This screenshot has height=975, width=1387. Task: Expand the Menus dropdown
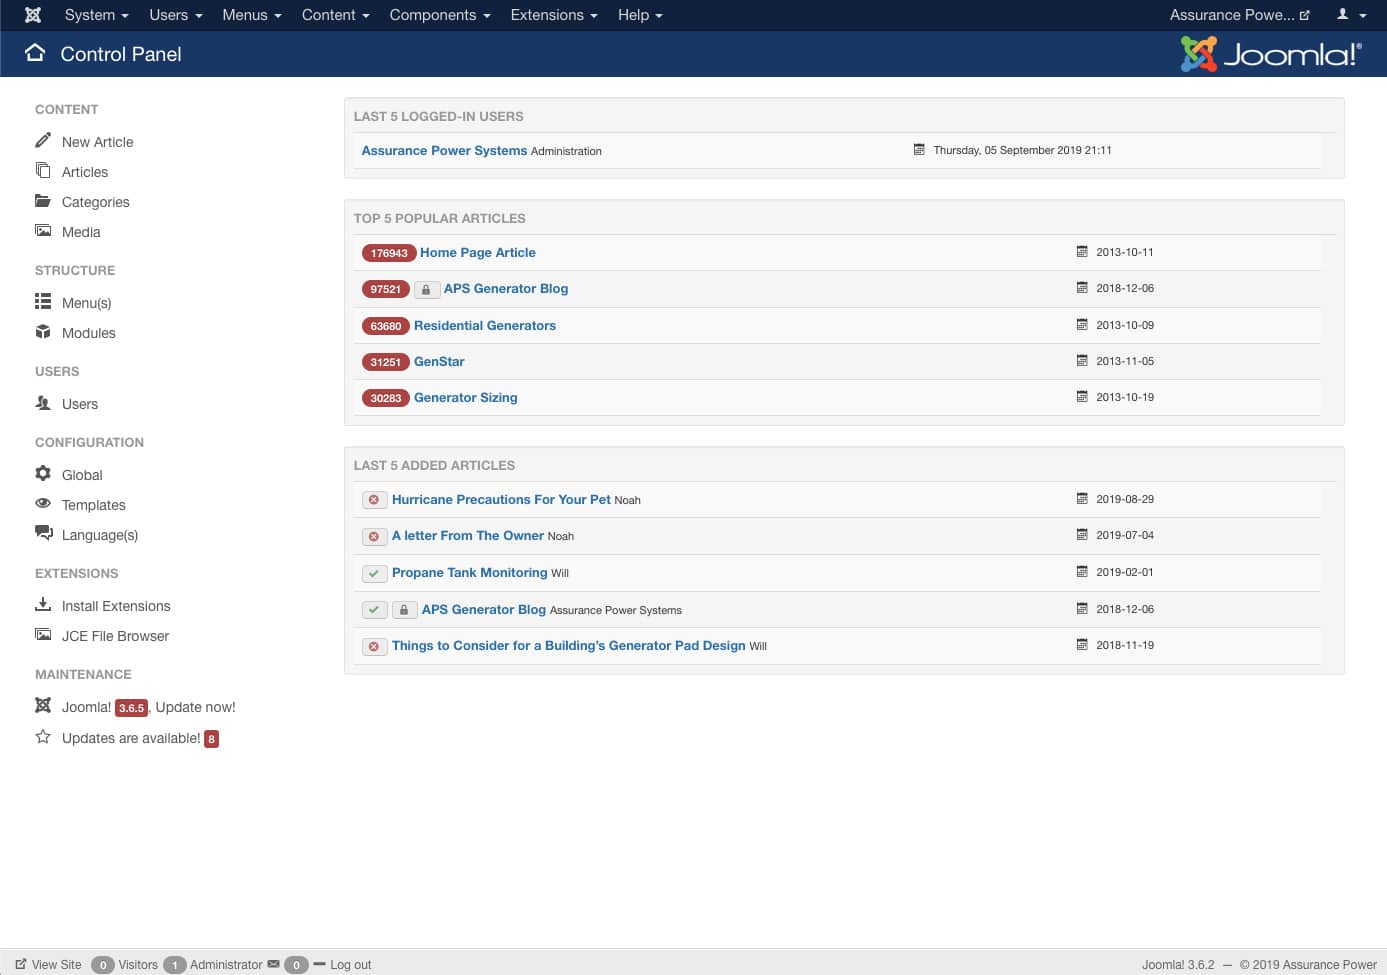point(251,15)
